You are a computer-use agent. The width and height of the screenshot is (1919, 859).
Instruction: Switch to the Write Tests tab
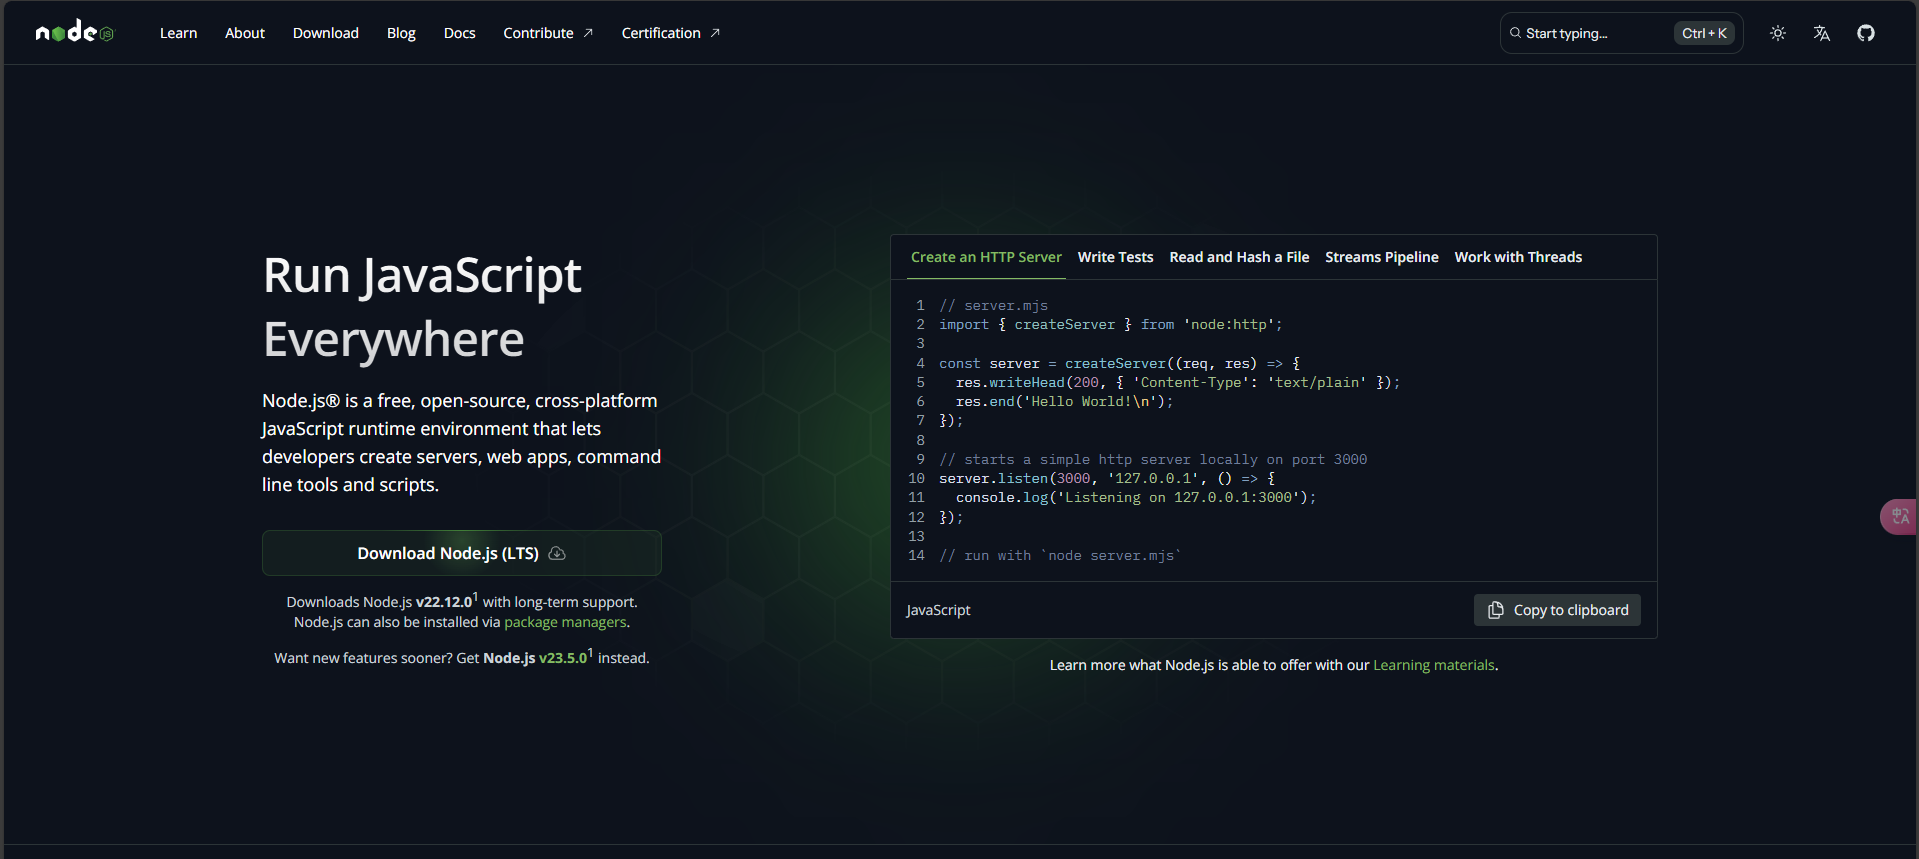point(1115,257)
